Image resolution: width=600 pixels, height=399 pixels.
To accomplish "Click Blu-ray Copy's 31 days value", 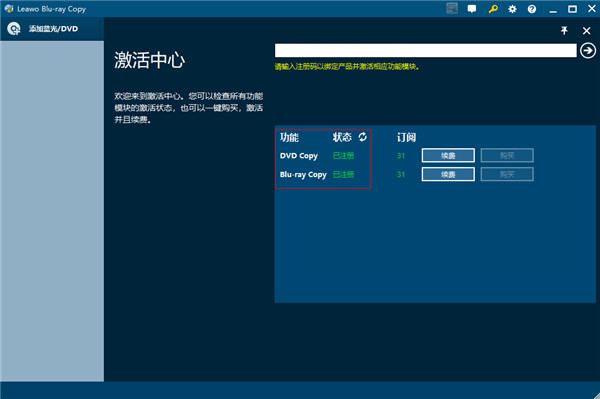I will [401, 174].
